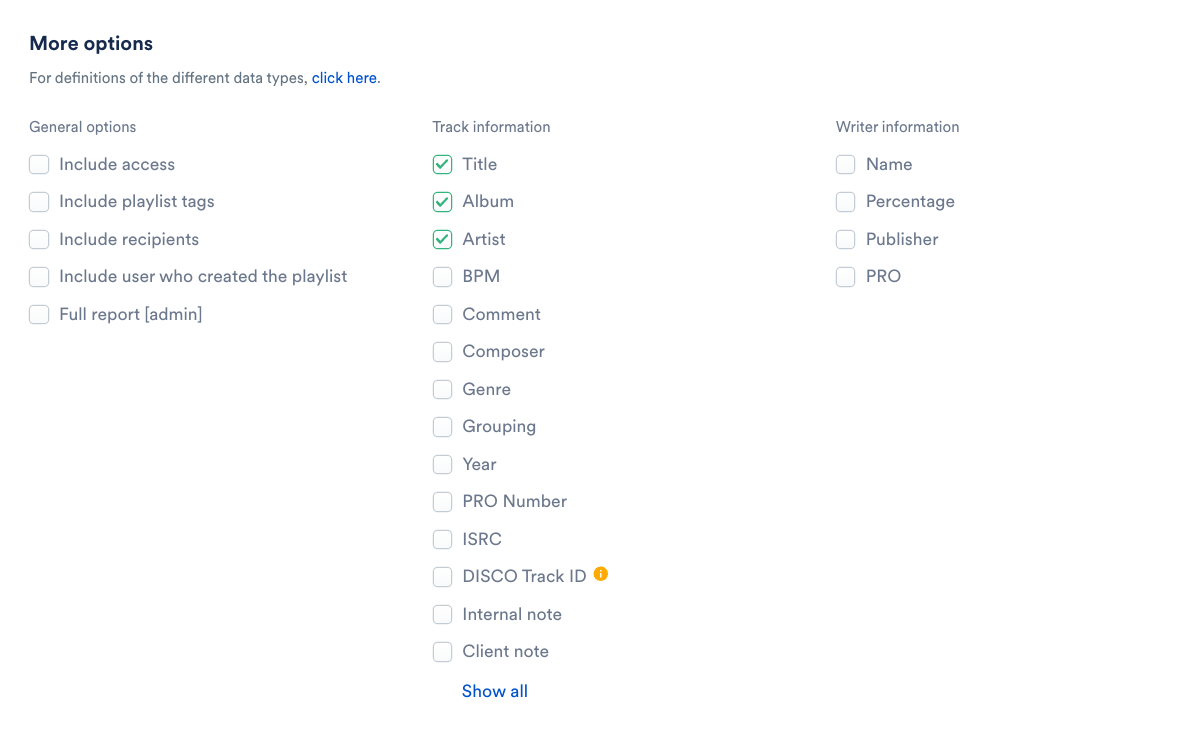This screenshot has height=732, width=1203.
Task: Check Include user who created the playlist
Action: (39, 277)
